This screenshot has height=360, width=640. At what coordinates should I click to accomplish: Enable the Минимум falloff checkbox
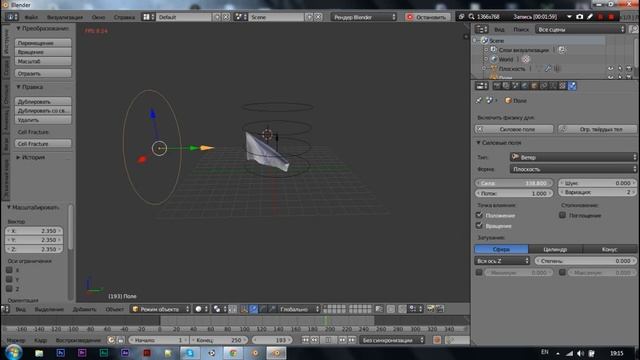(479, 272)
